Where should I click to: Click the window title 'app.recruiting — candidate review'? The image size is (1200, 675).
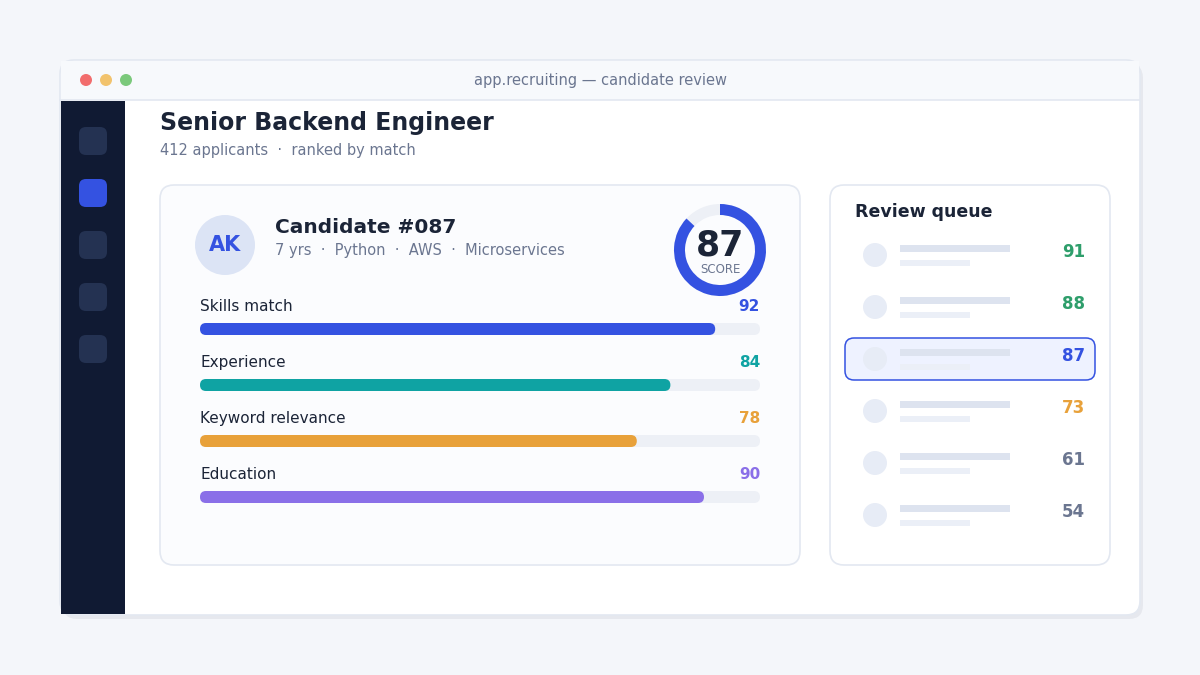point(600,80)
